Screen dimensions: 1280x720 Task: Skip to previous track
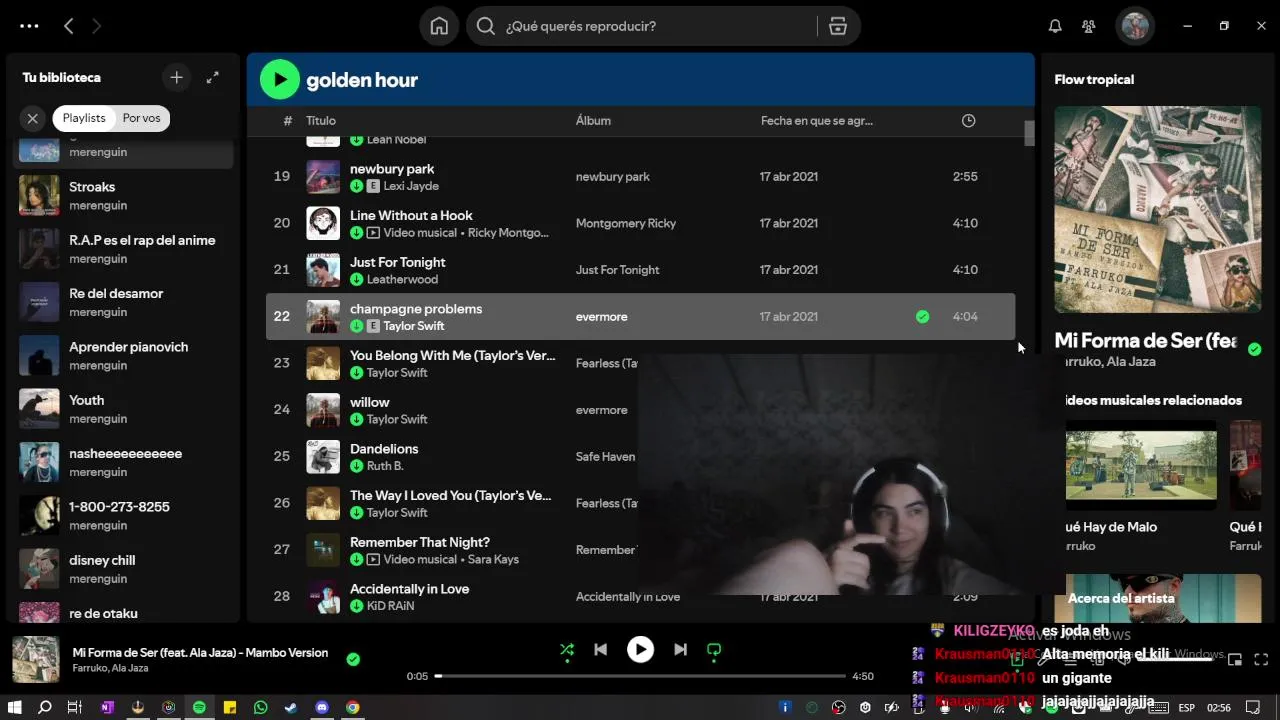(600, 650)
